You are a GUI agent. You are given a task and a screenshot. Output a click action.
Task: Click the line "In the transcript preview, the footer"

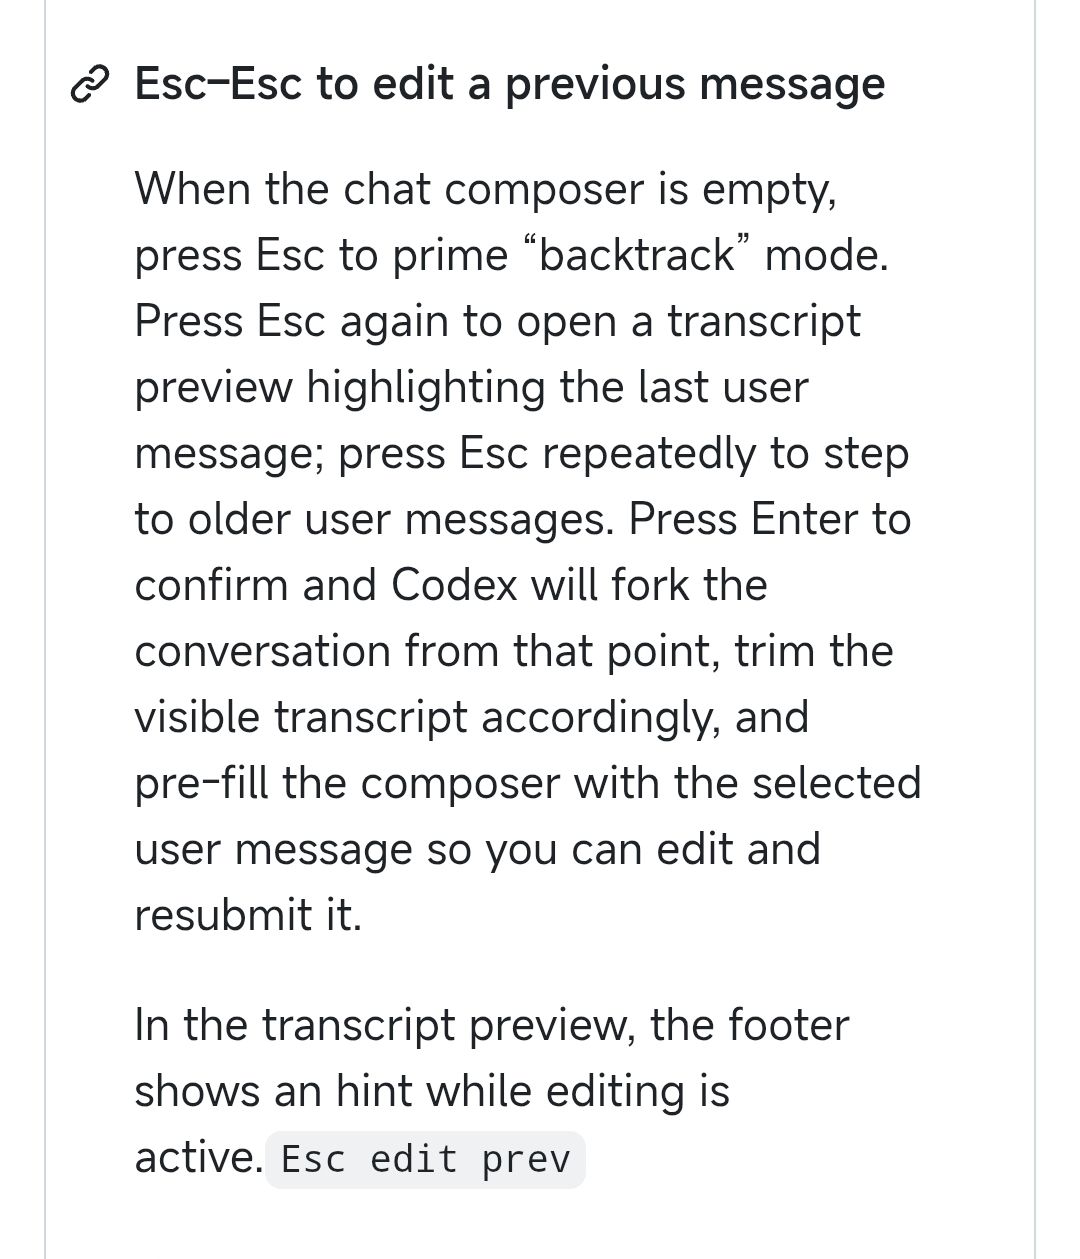tap(492, 1025)
